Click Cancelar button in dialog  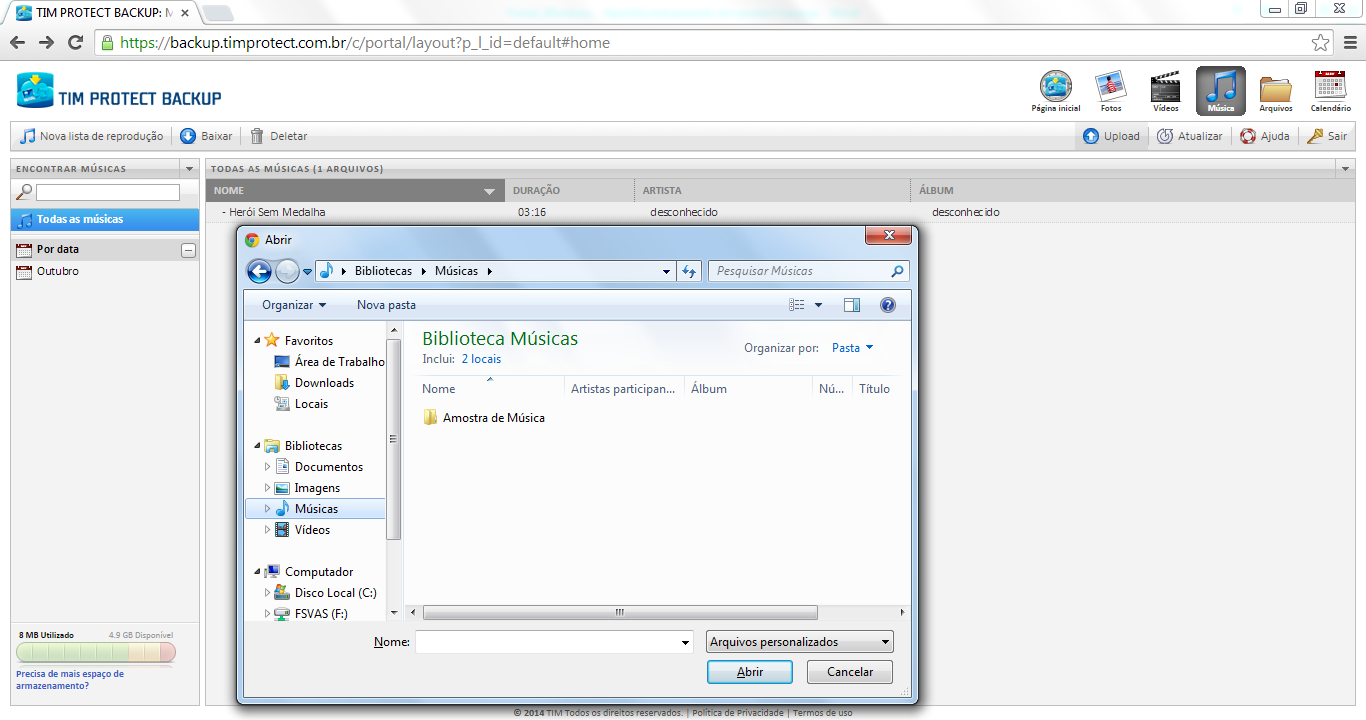click(x=850, y=672)
